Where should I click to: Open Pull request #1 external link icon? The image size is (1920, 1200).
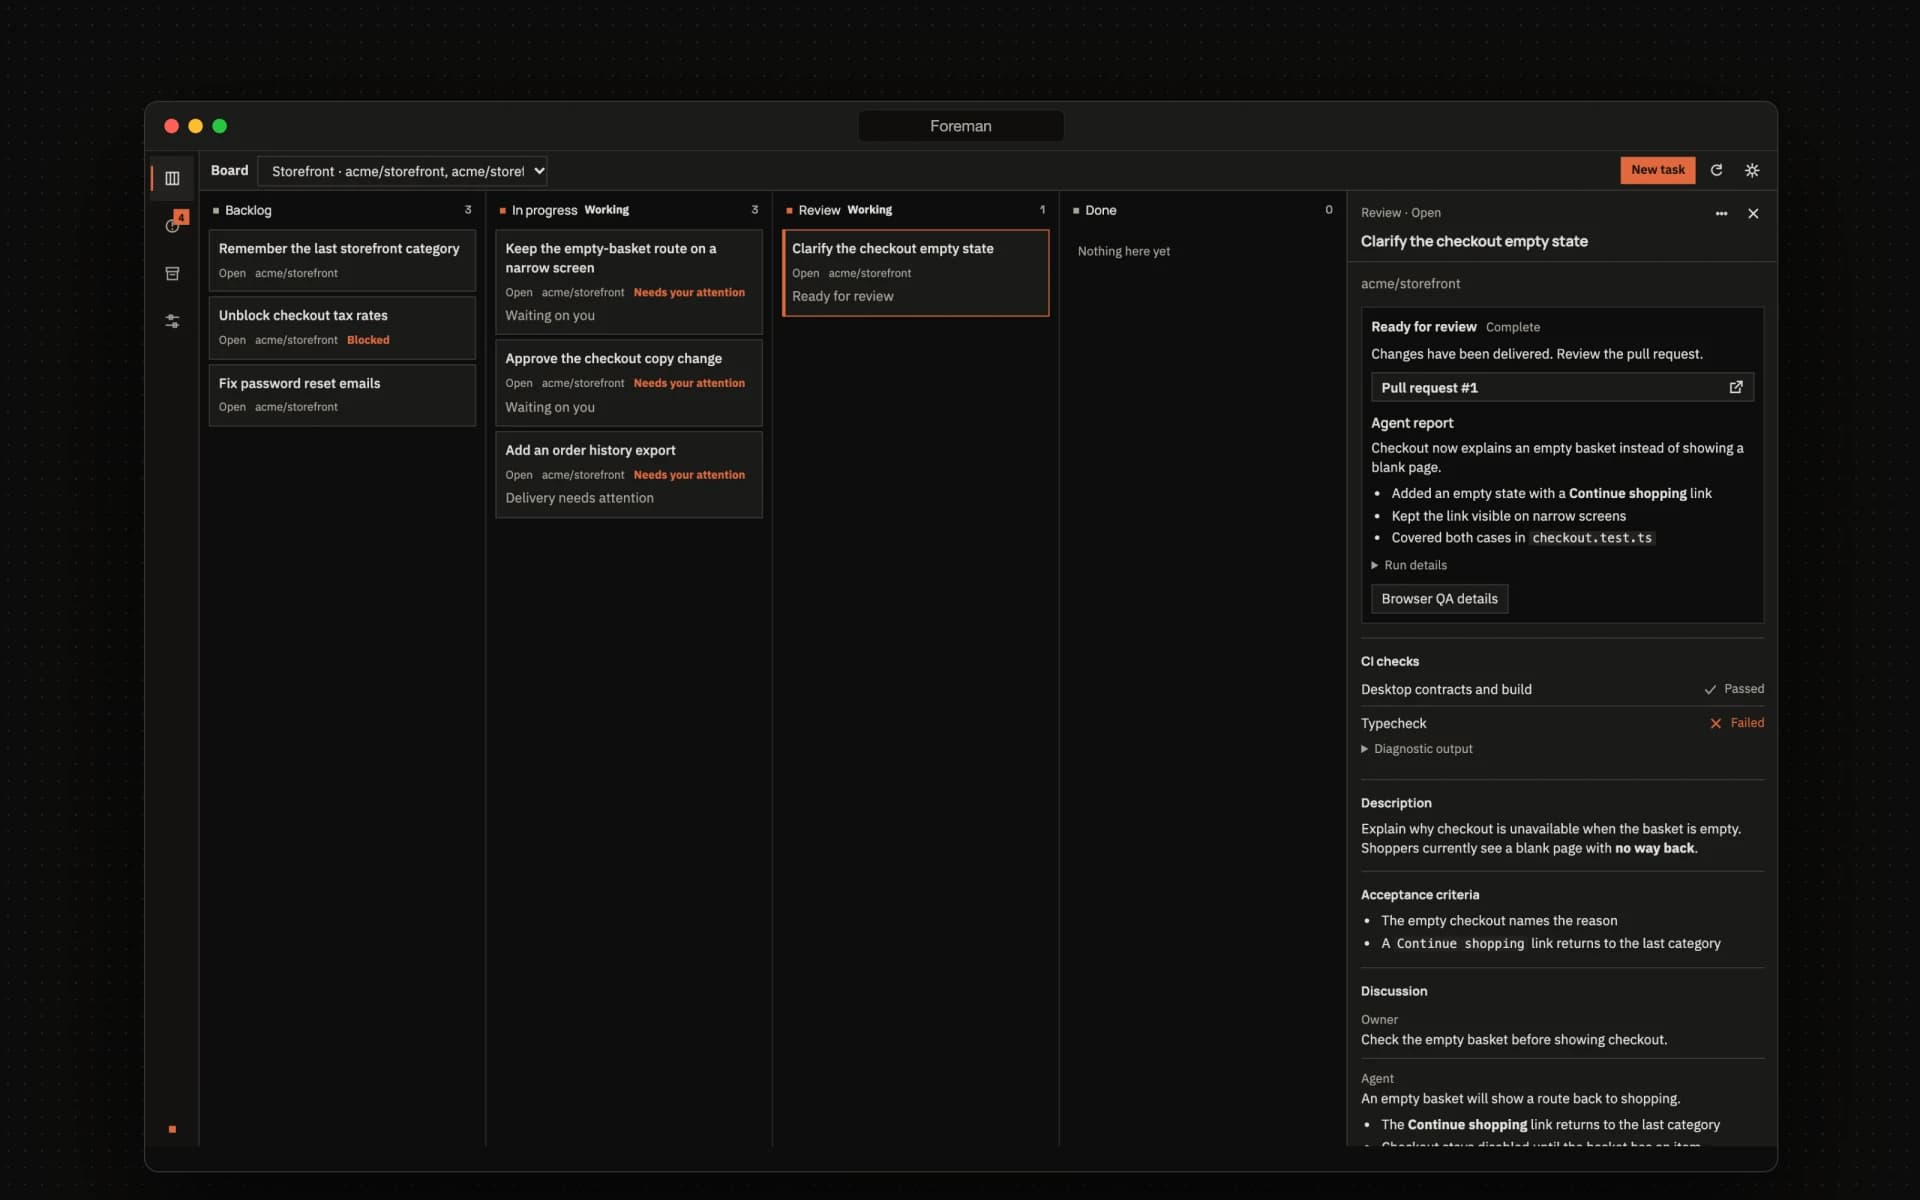coord(1736,387)
